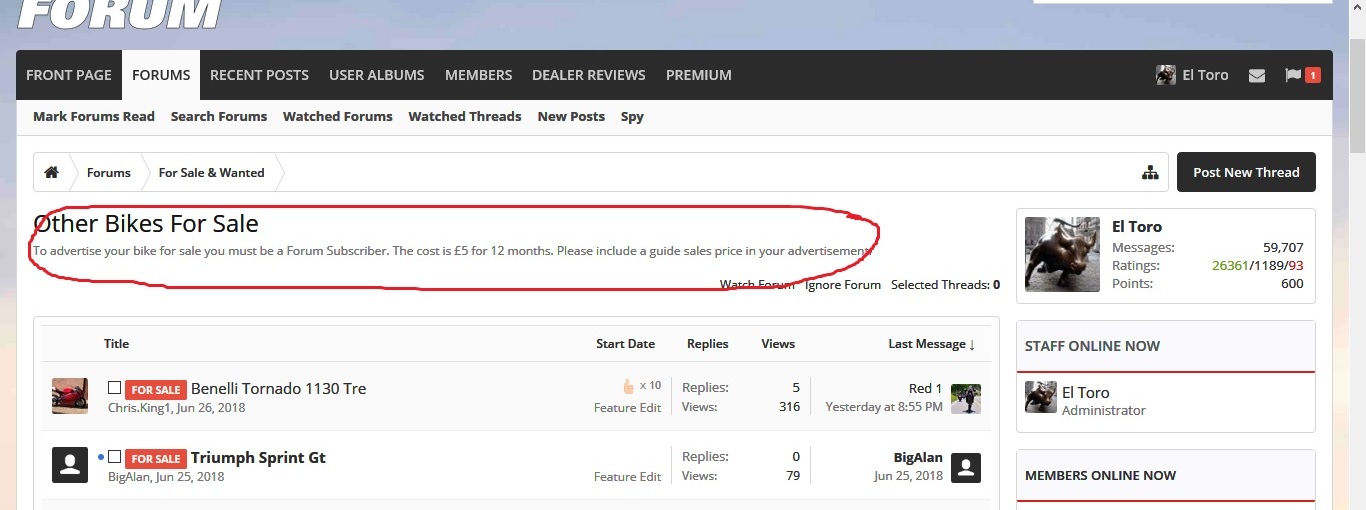Sort threads by Last Message column
Image resolution: width=1366 pixels, height=510 pixels.
(x=930, y=344)
